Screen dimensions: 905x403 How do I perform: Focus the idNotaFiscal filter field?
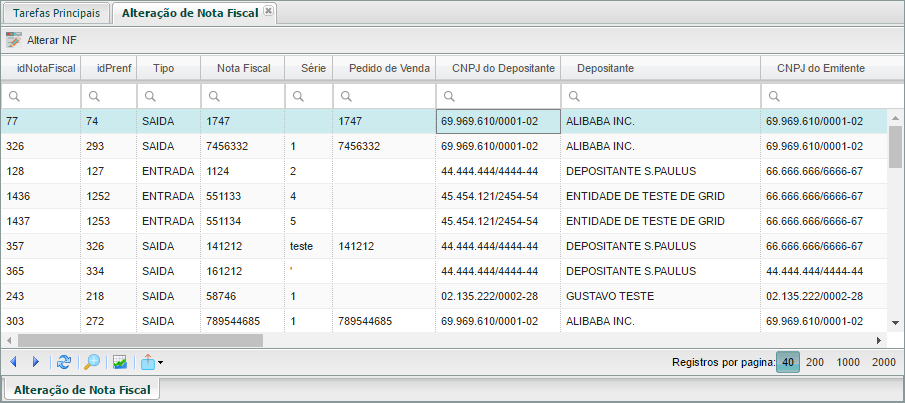pyautogui.click(x=40, y=96)
